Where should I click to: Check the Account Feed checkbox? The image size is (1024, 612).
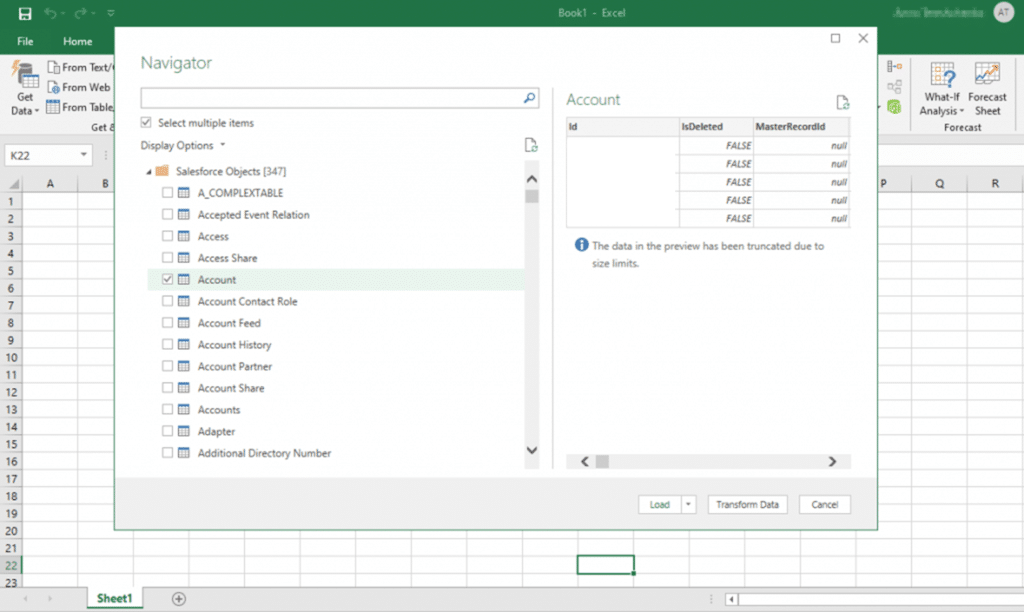167,323
